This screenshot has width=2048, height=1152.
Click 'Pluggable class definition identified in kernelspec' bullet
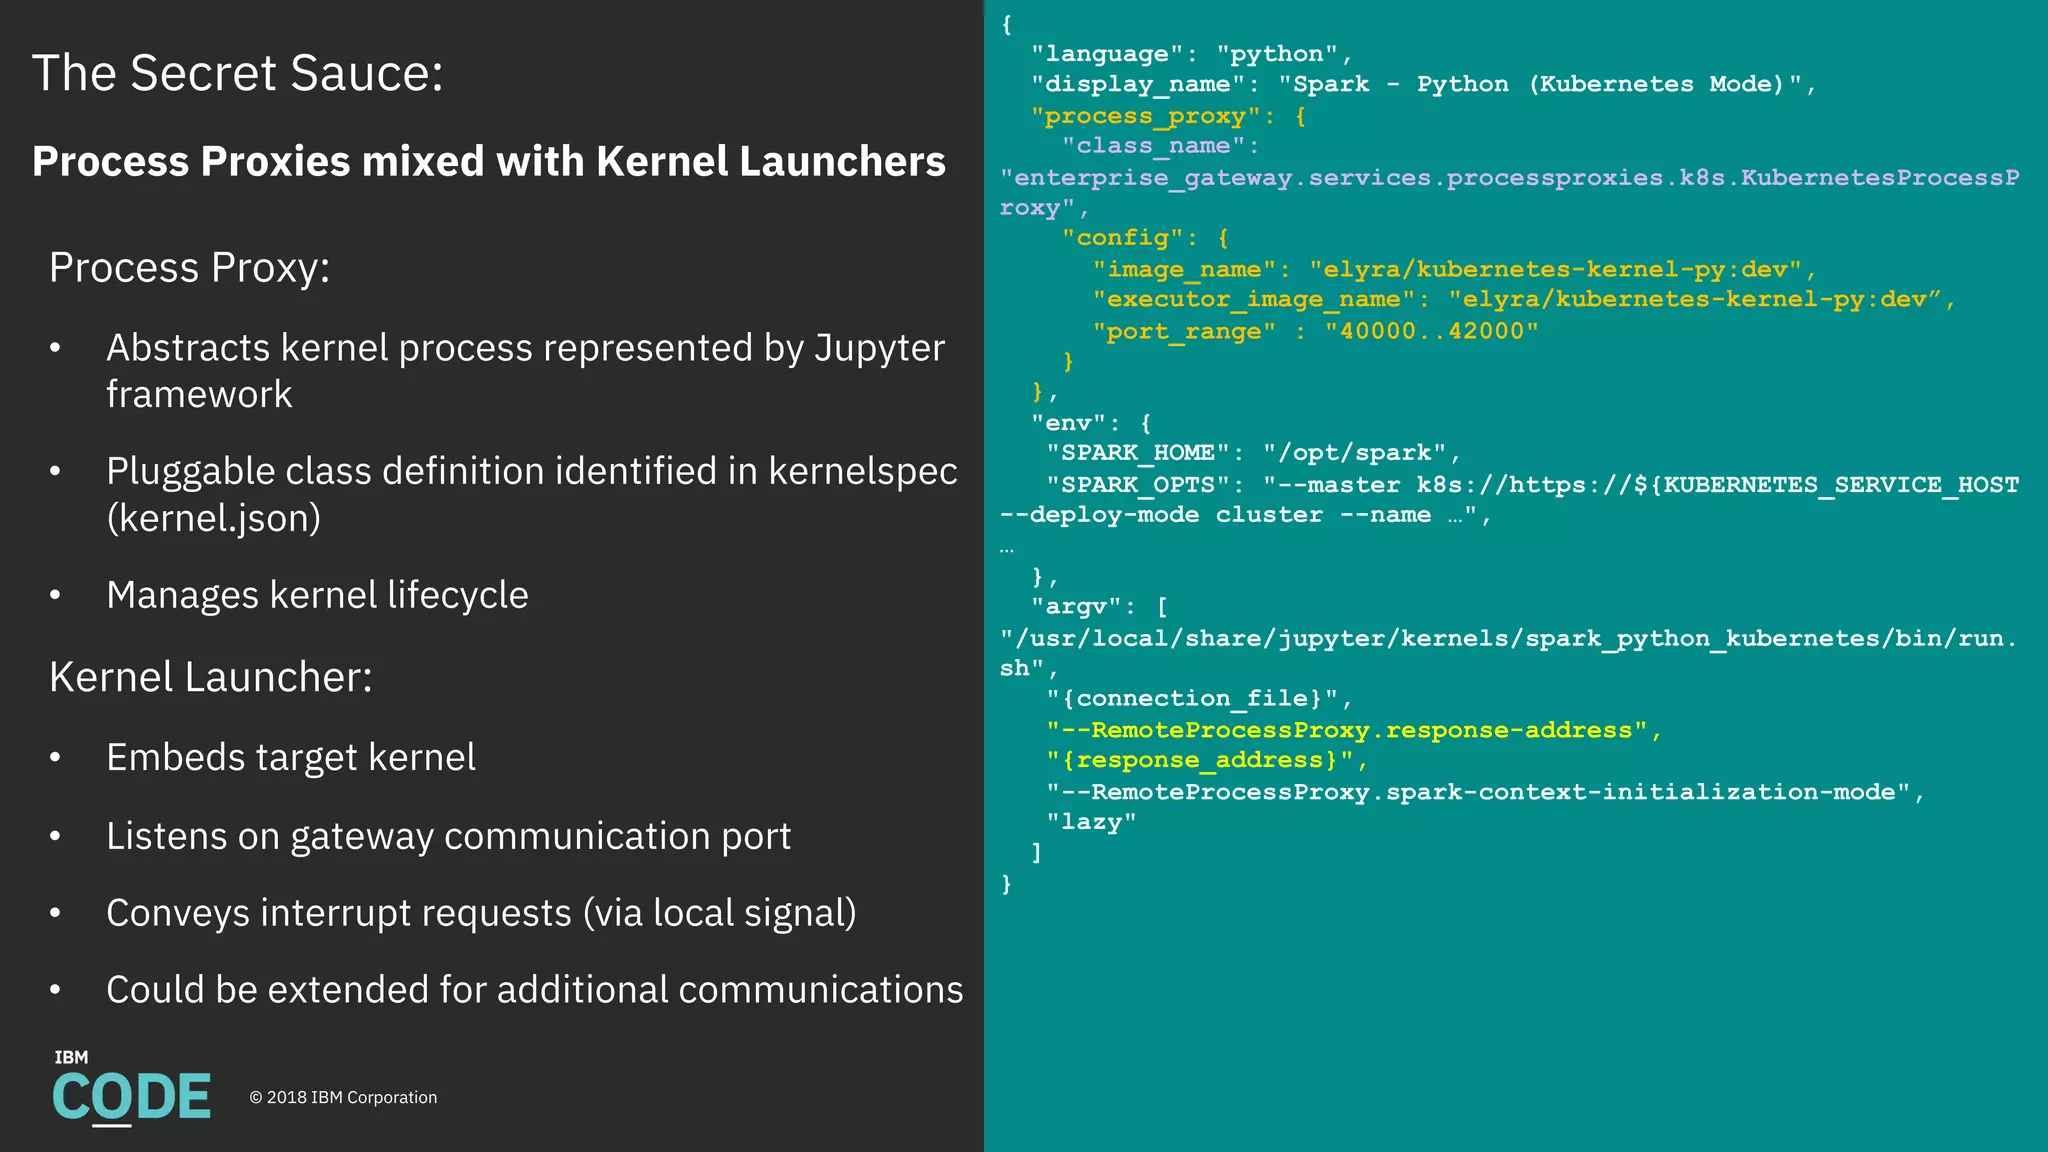coord(532,494)
